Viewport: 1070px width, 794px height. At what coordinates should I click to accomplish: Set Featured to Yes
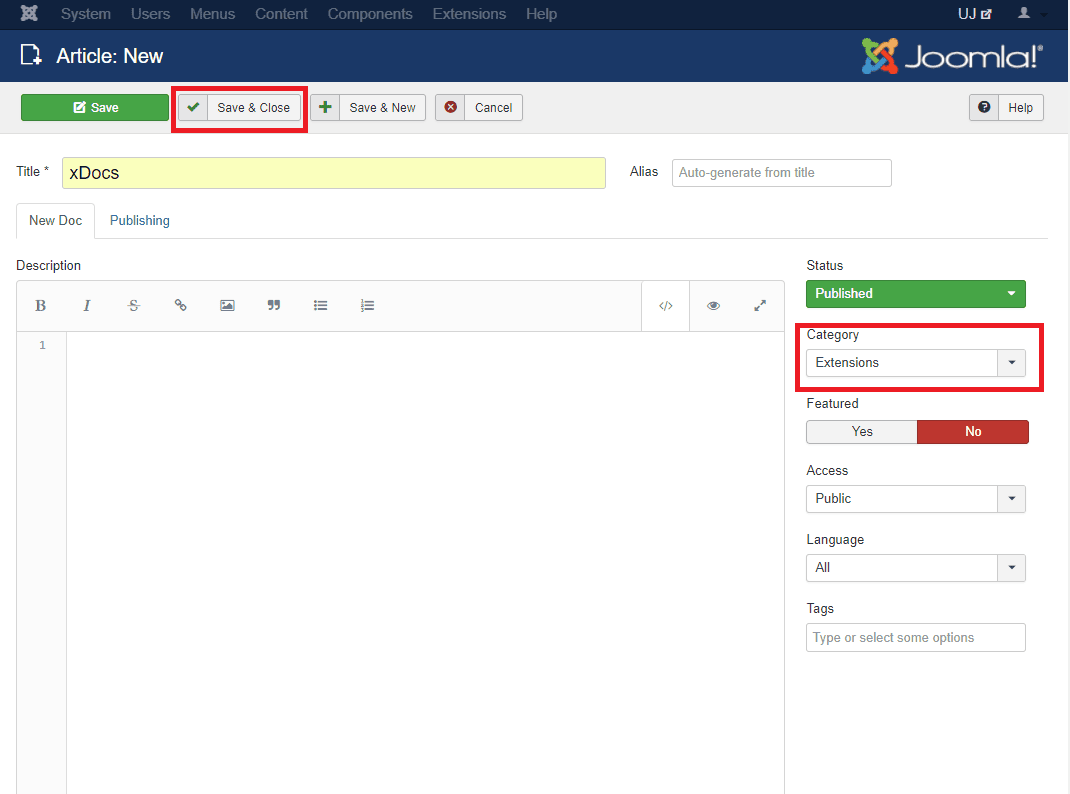point(861,432)
